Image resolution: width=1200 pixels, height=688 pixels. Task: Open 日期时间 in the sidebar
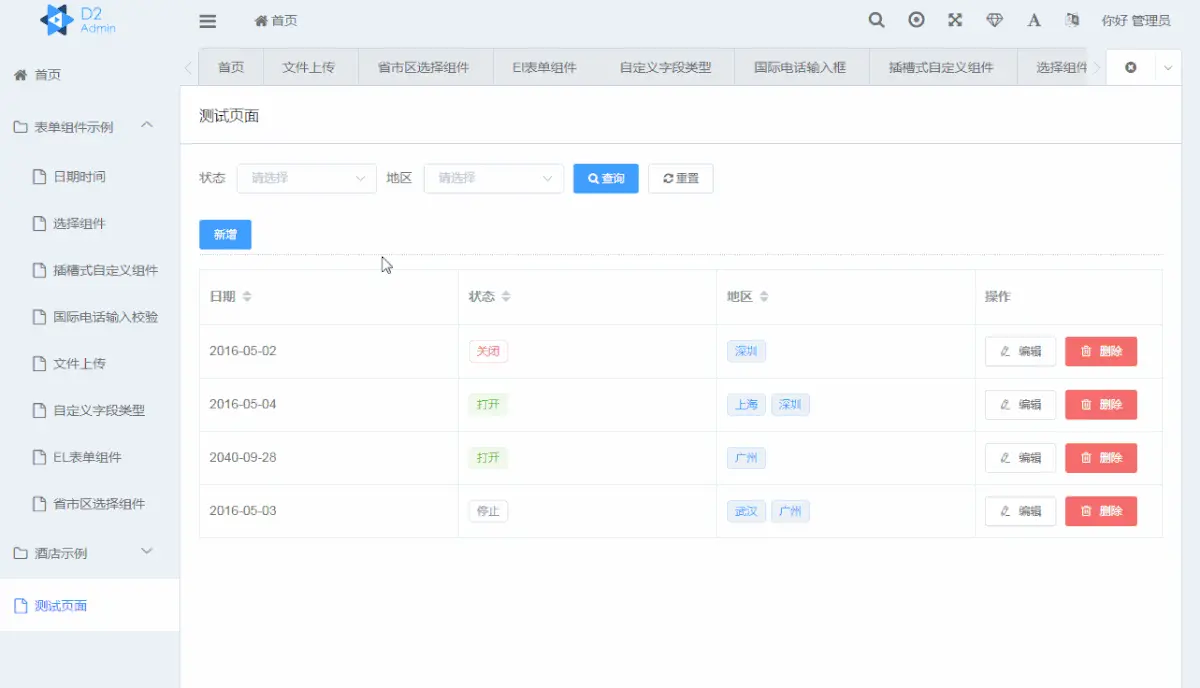[x=79, y=177]
